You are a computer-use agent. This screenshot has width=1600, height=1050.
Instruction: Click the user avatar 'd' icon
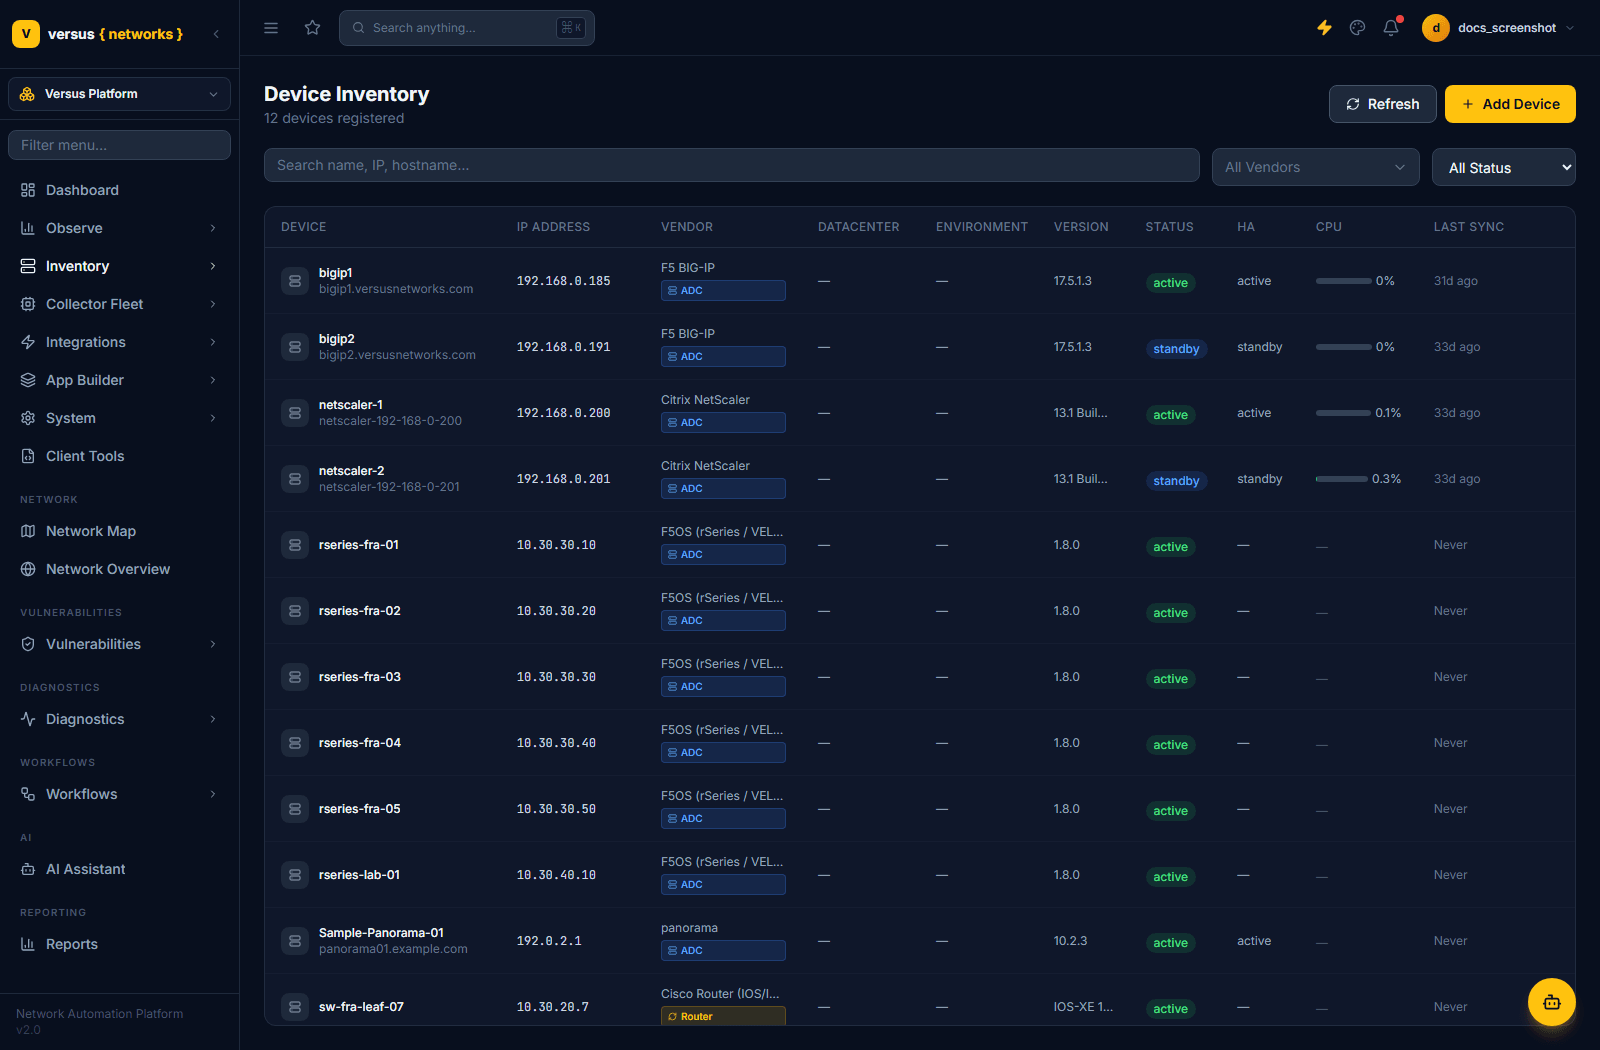point(1436,28)
